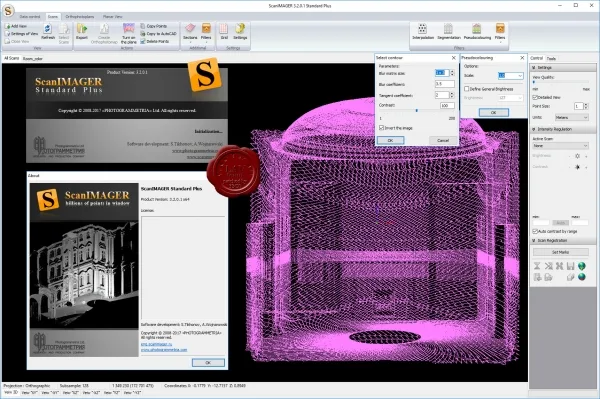Click the Set Marks button

click(561, 252)
